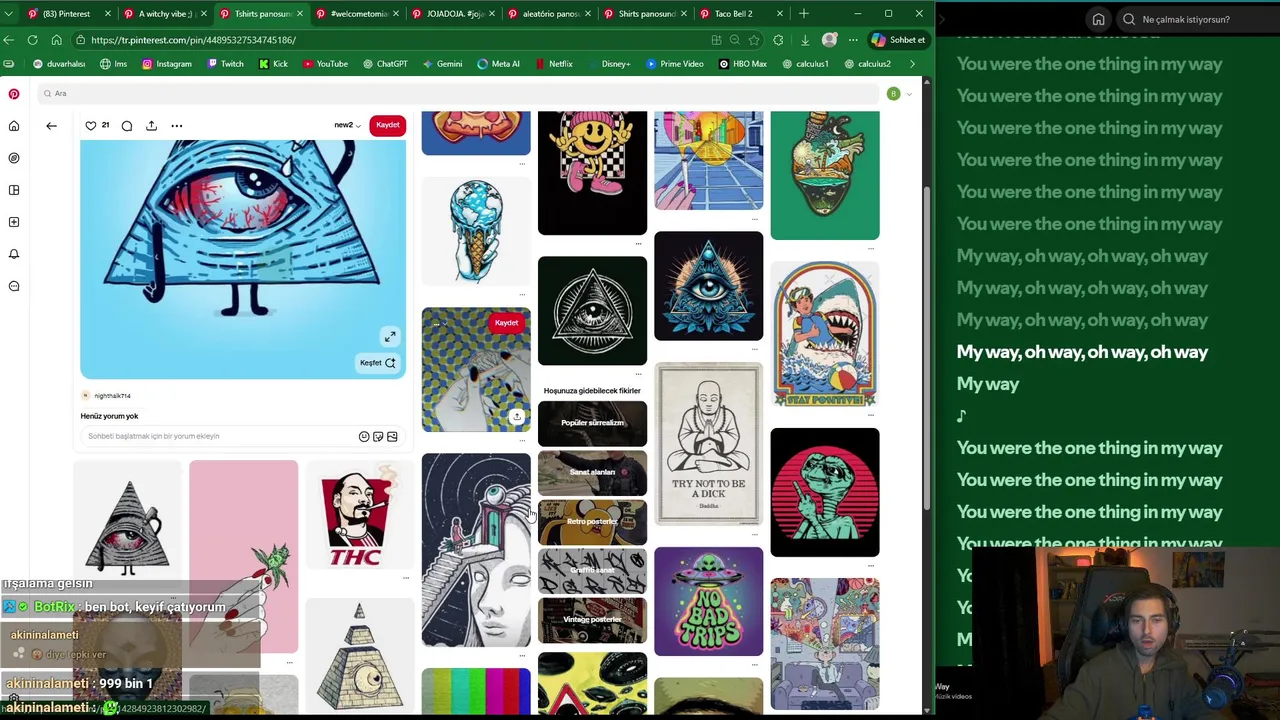
Task: Open the board selector new2 dropdown
Action: [347, 125]
